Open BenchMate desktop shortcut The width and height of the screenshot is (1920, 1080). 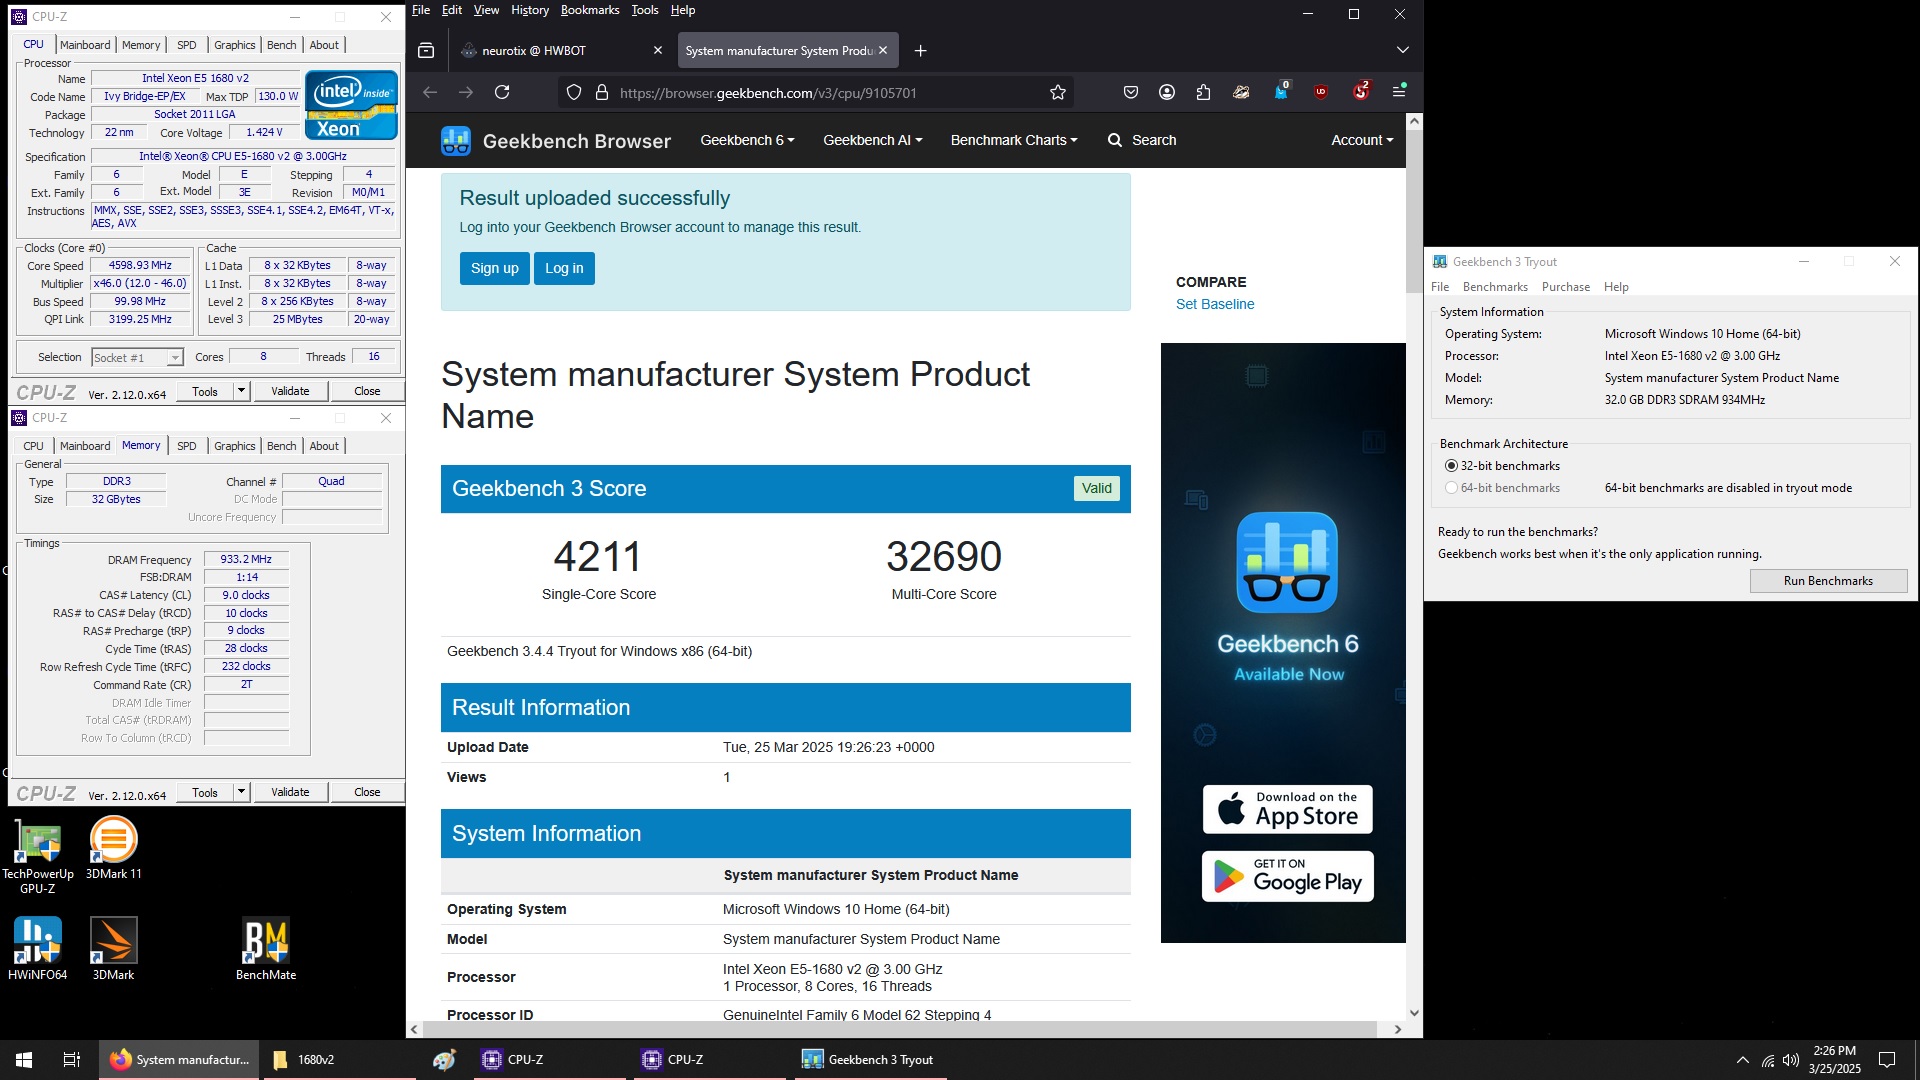pyautogui.click(x=266, y=949)
